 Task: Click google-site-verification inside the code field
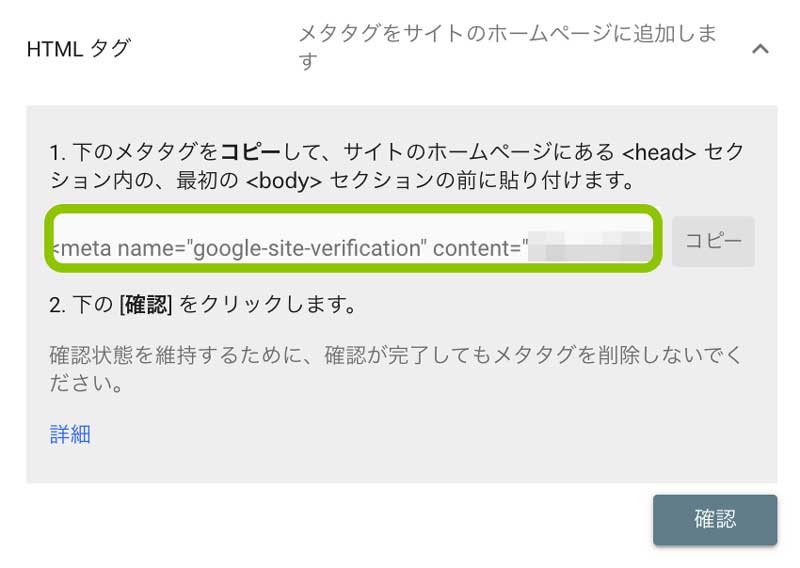tap(307, 249)
